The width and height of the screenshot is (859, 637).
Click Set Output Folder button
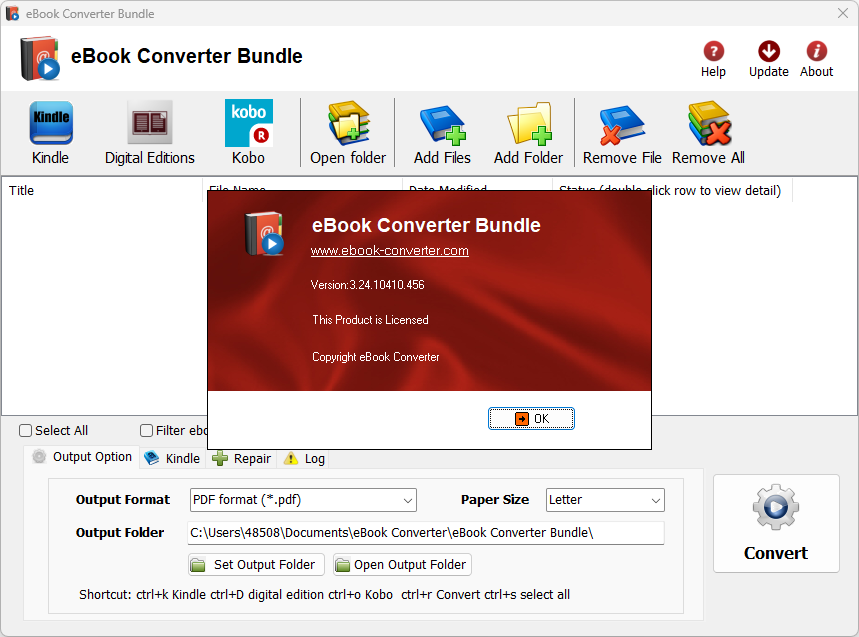pyautogui.click(x=256, y=565)
